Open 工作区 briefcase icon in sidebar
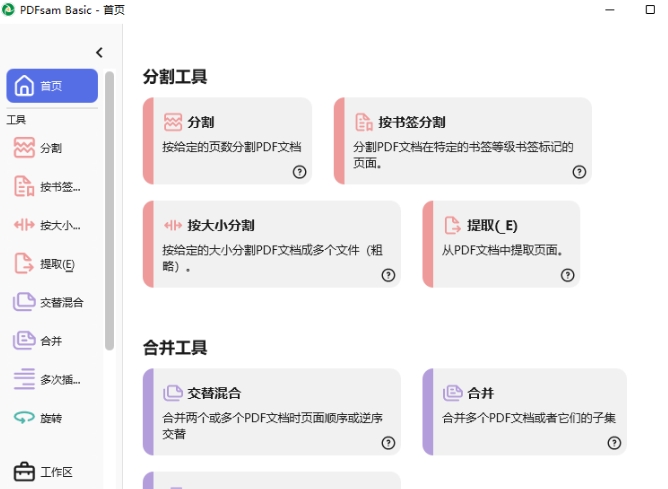Viewport: 668px width, 489px height. (x=24, y=472)
